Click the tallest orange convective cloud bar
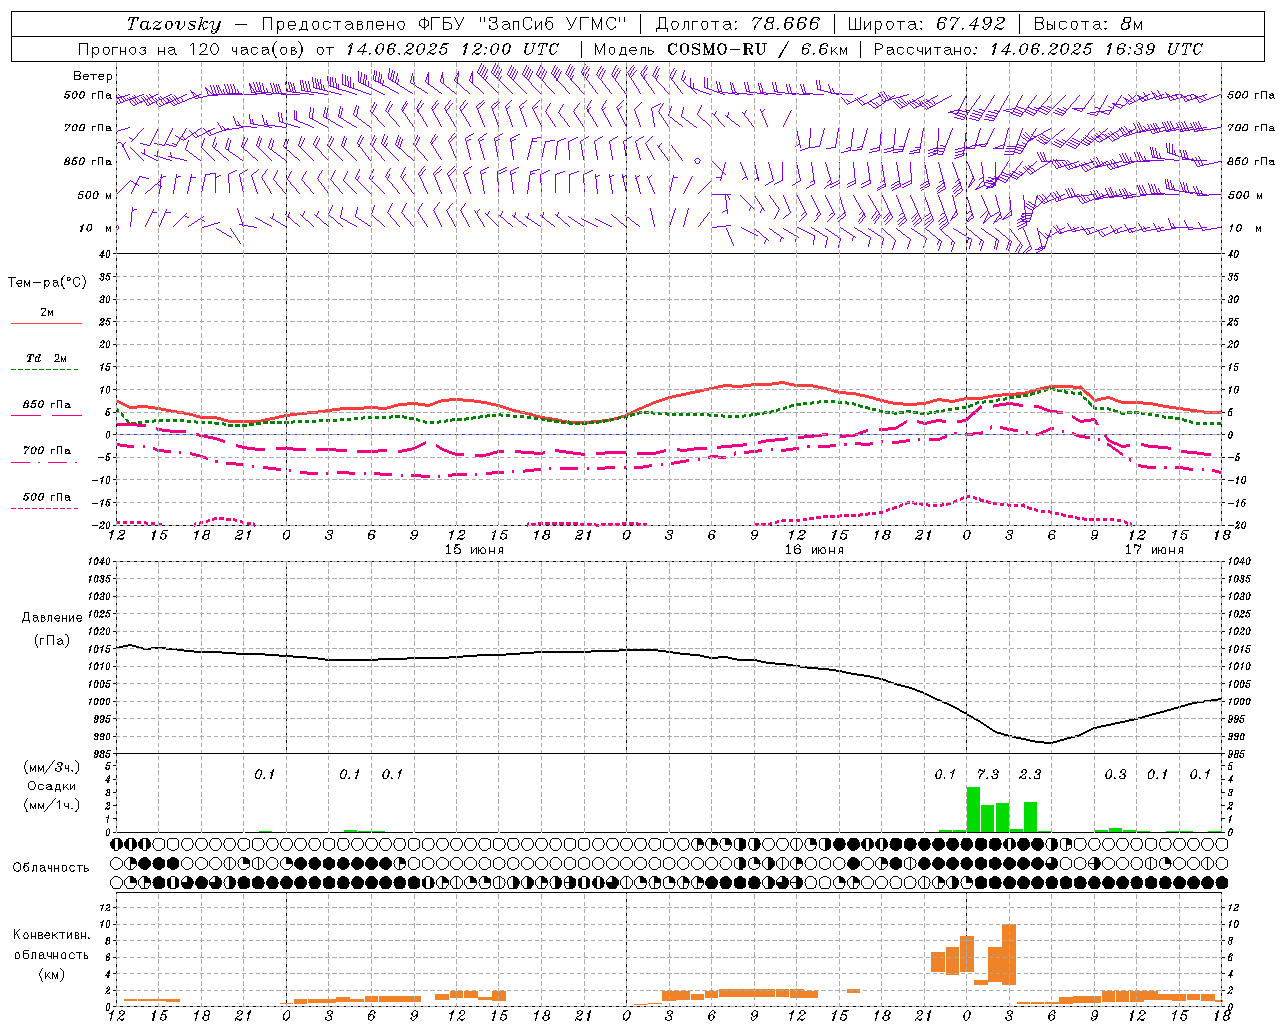 click(x=1009, y=954)
